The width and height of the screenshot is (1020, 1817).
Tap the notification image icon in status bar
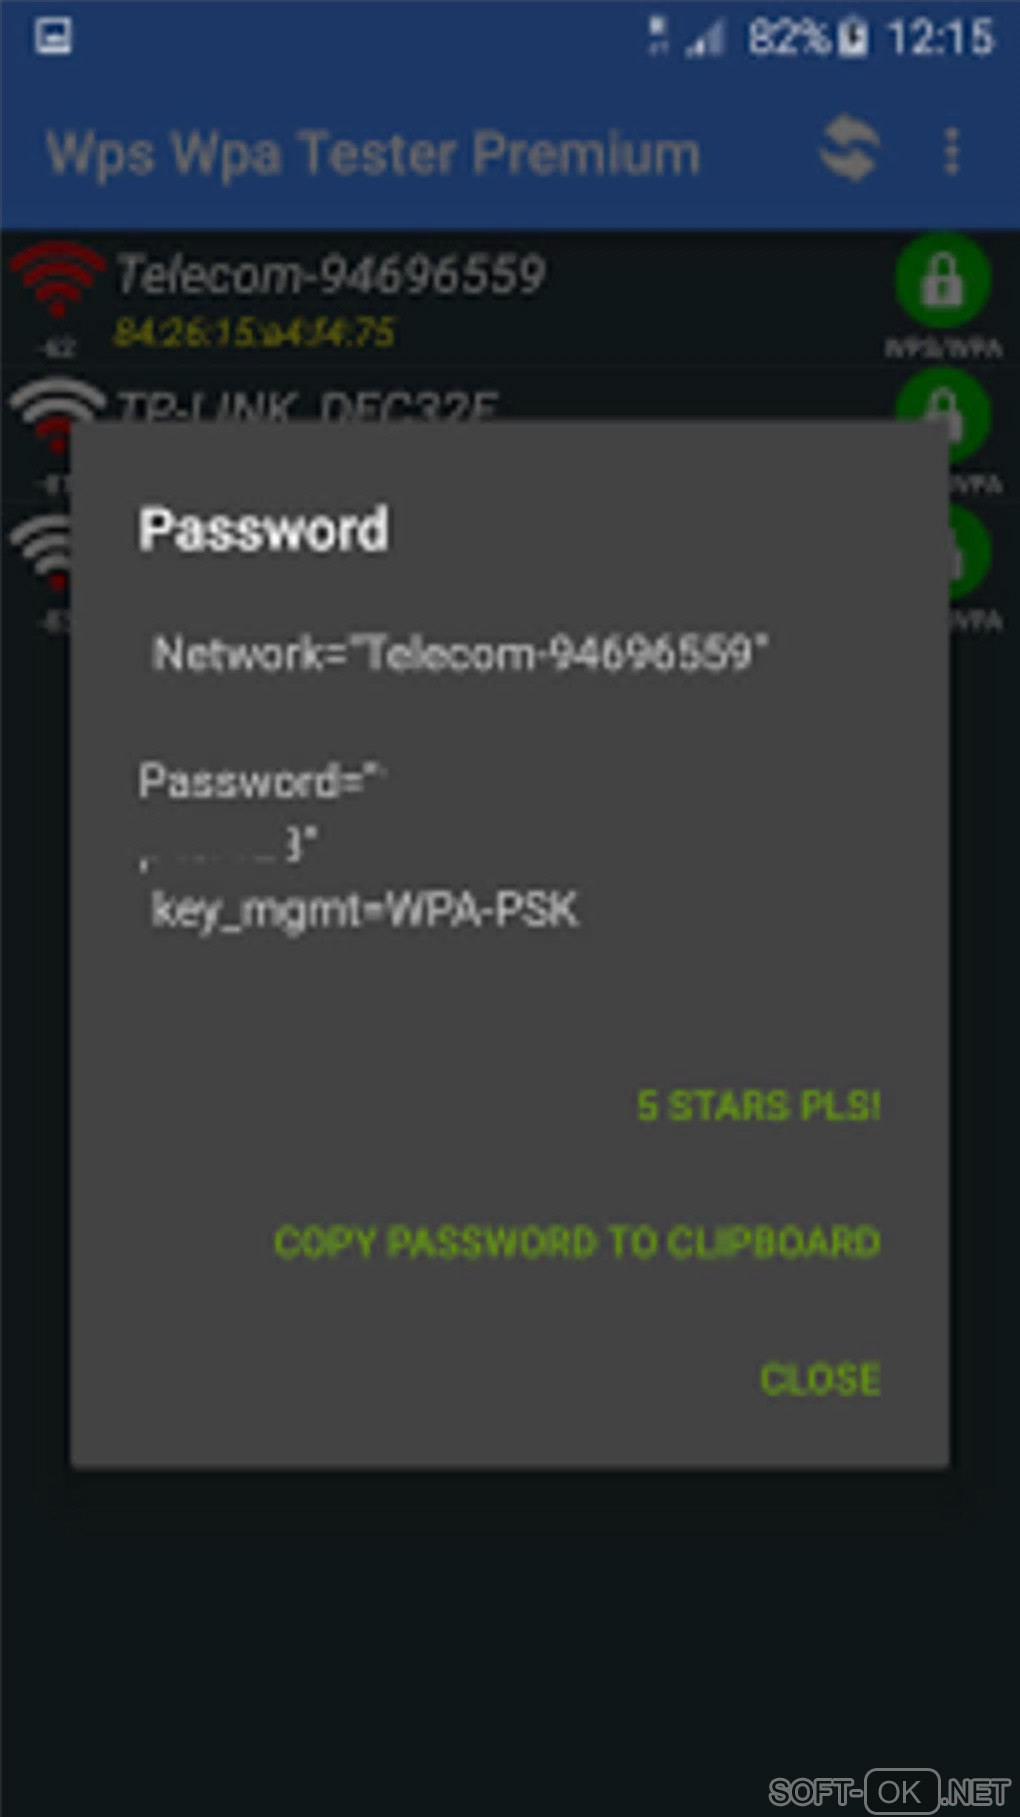[53, 37]
